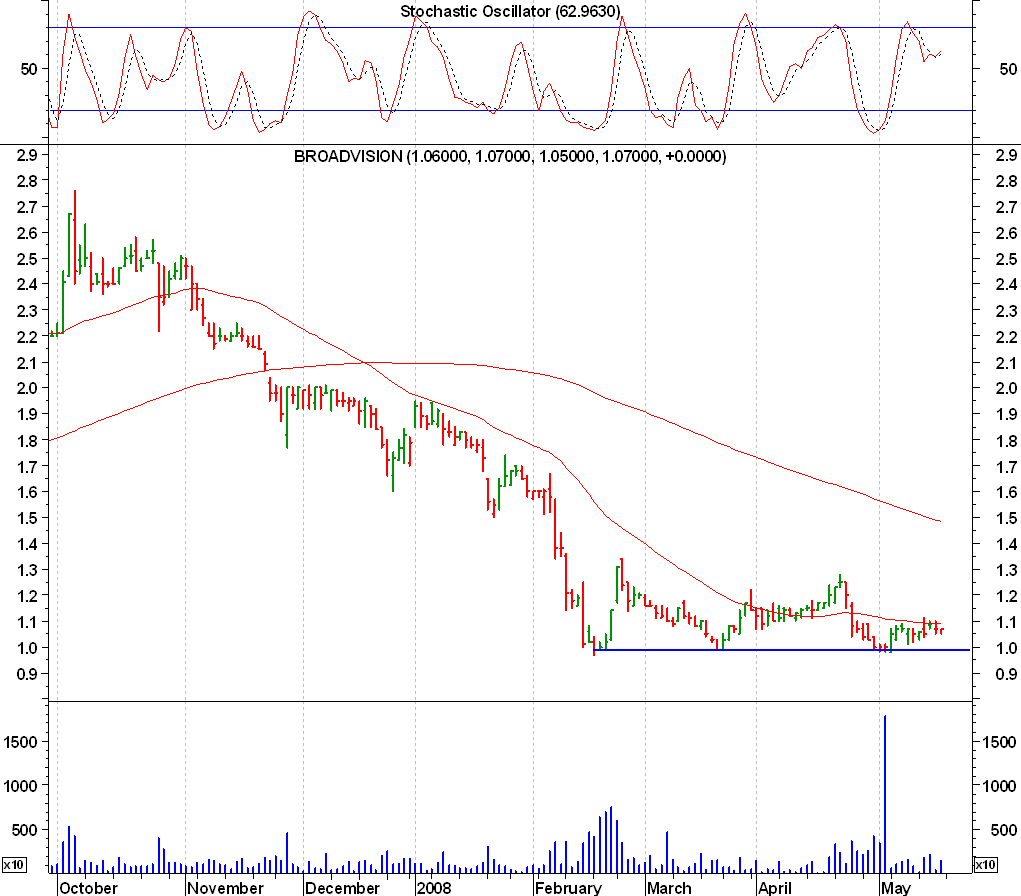This screenshot has width=1021, height=896.
Task: Select the 2008 year label on the time axis
Action: (x=434, y=887)
